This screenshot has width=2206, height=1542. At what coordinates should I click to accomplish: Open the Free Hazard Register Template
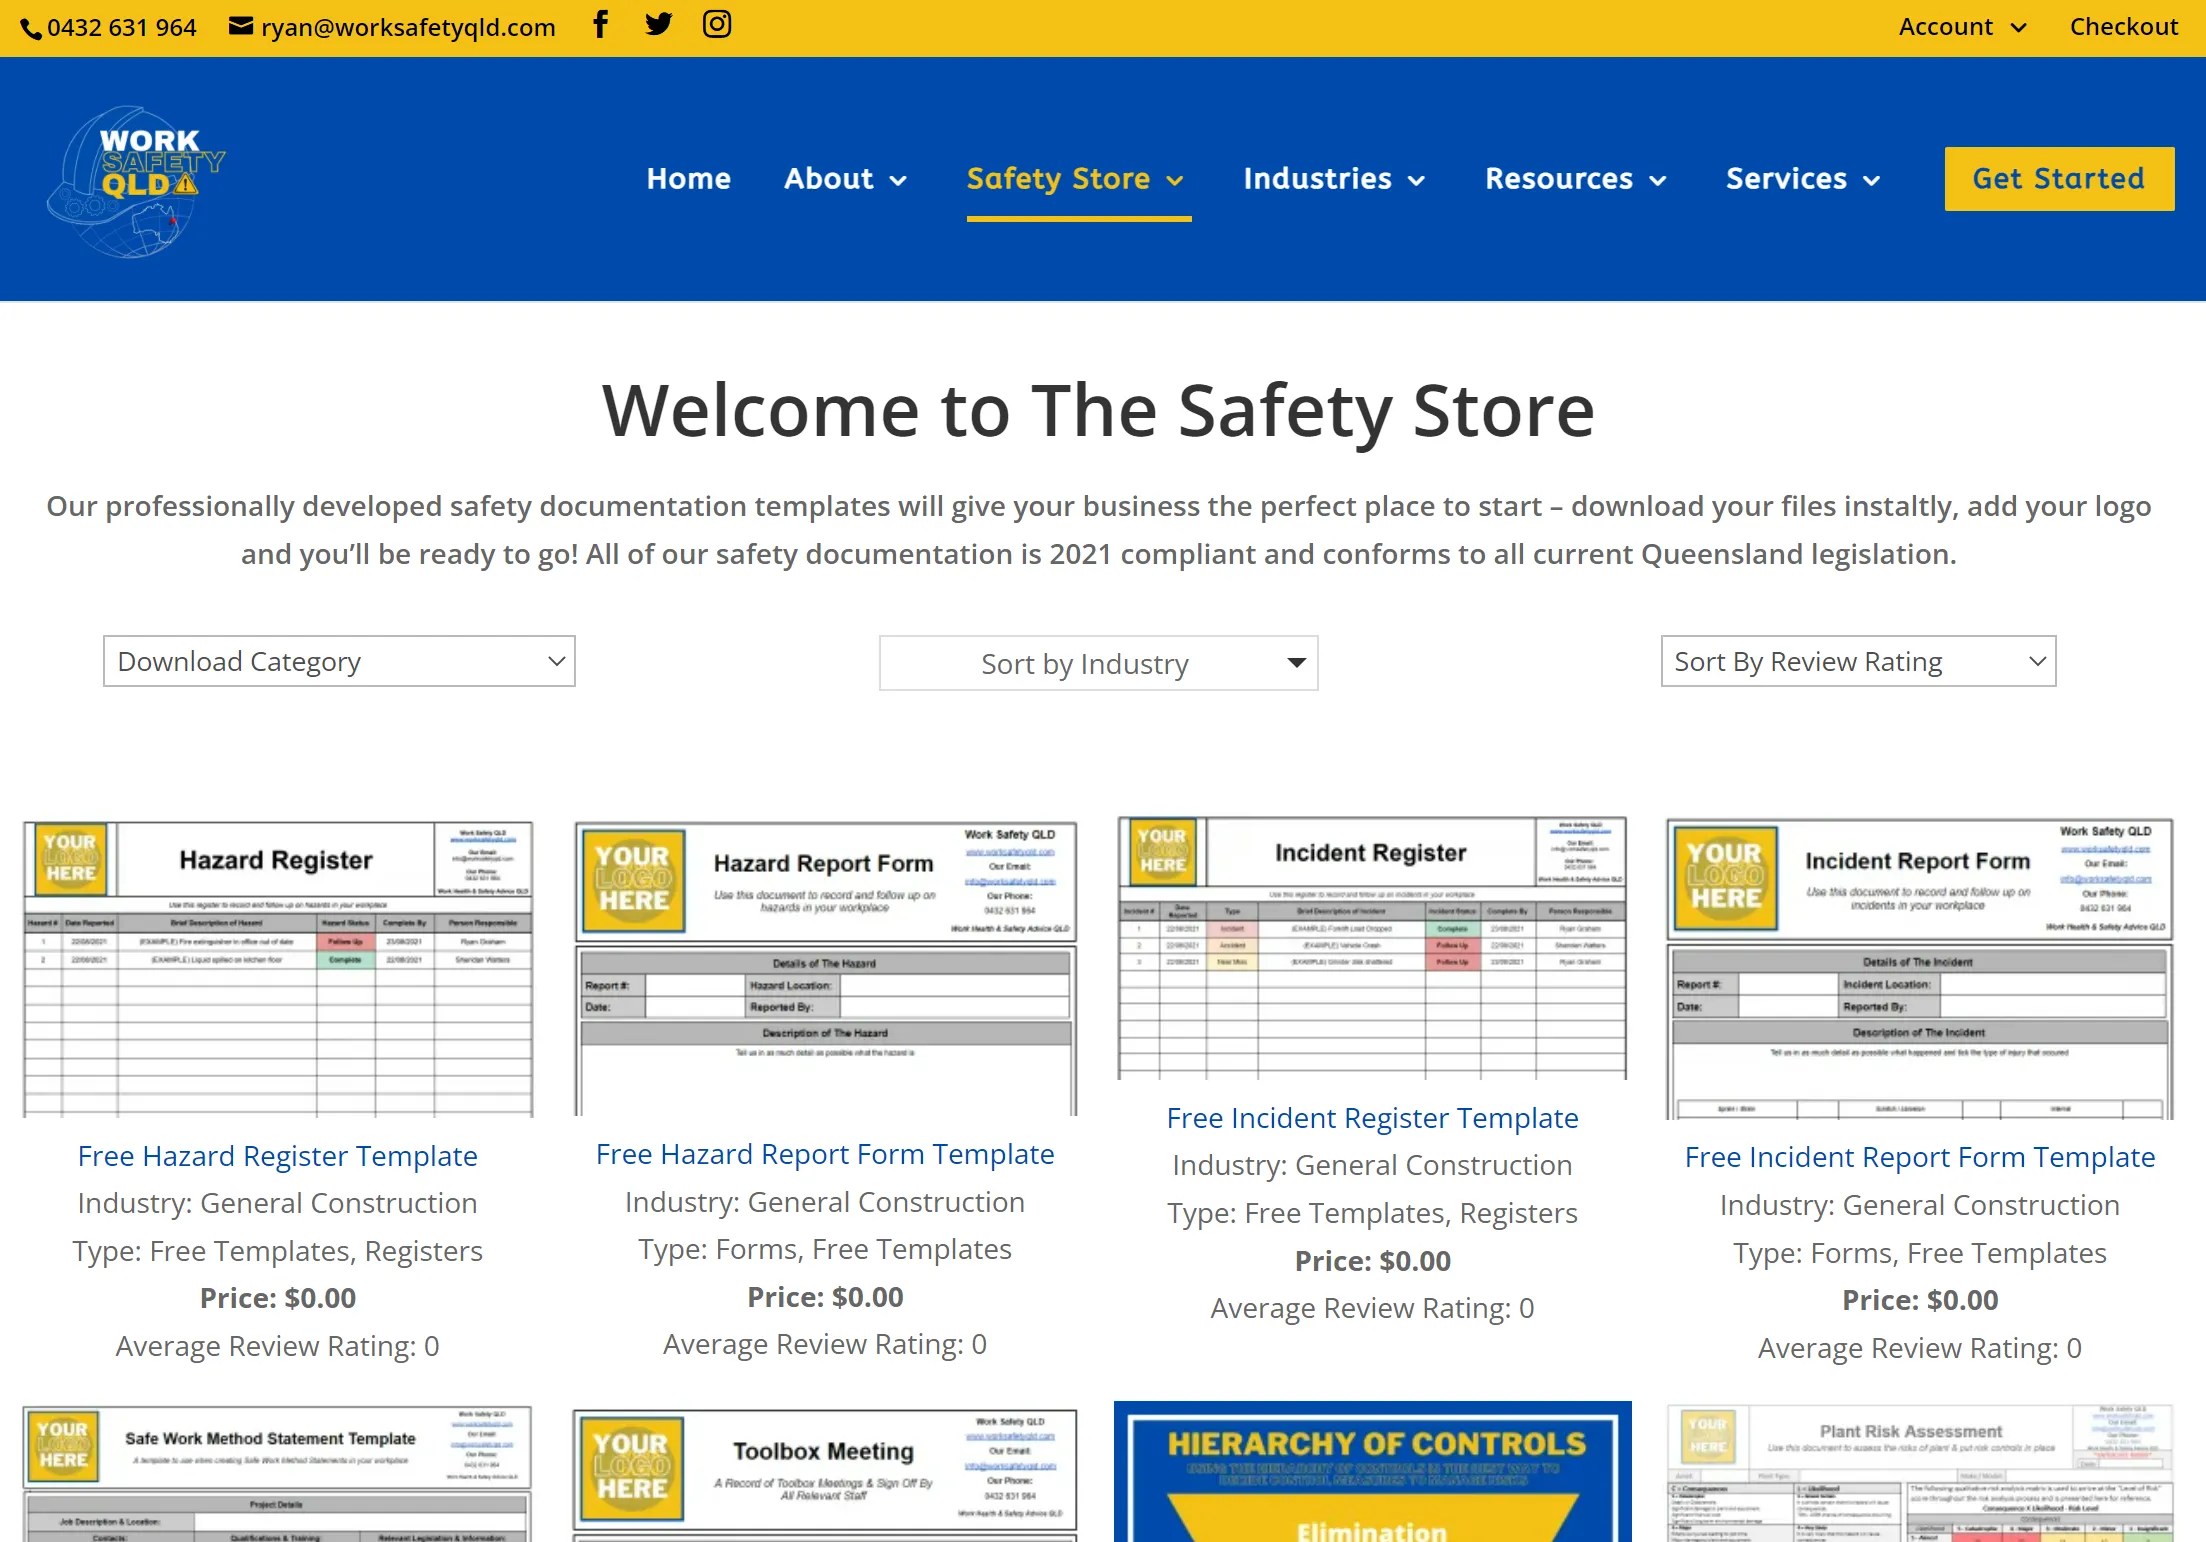(278, 1155)
